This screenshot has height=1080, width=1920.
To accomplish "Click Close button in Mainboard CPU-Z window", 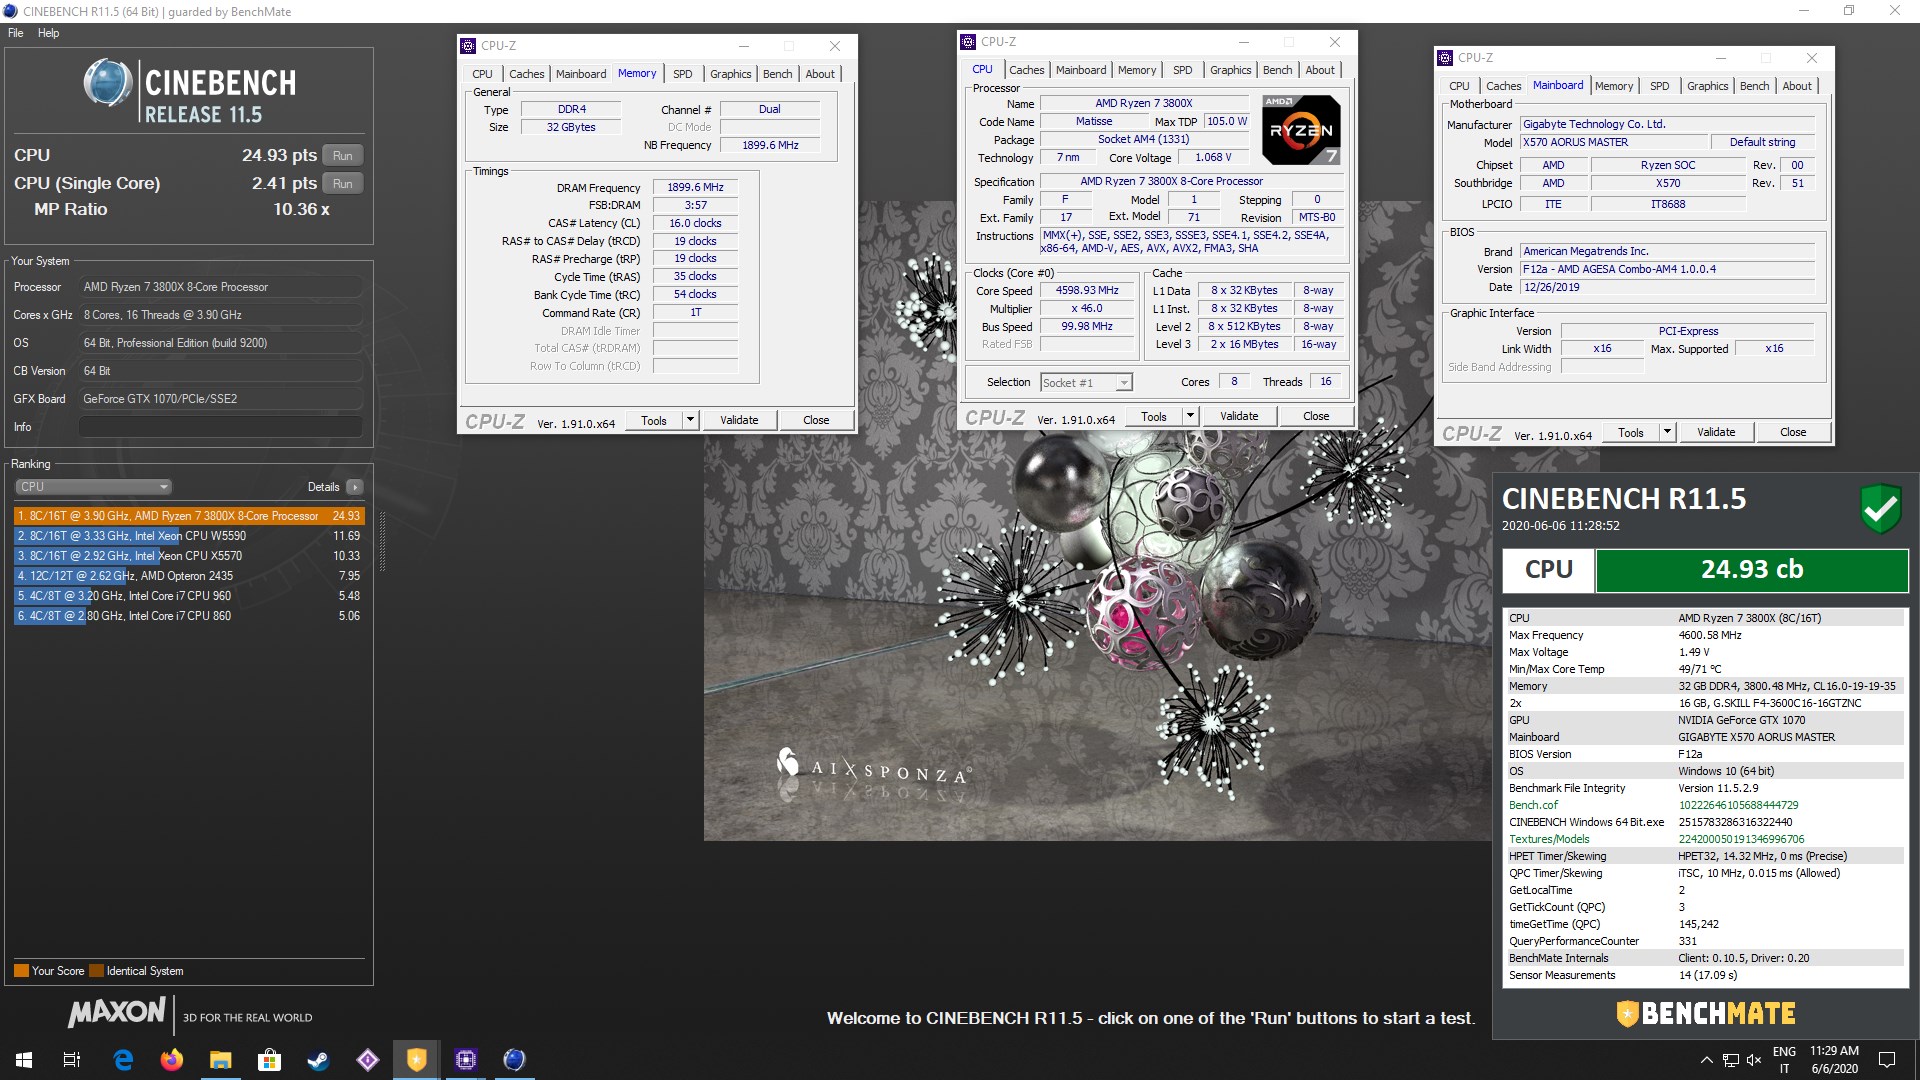I will [1793, 433].
